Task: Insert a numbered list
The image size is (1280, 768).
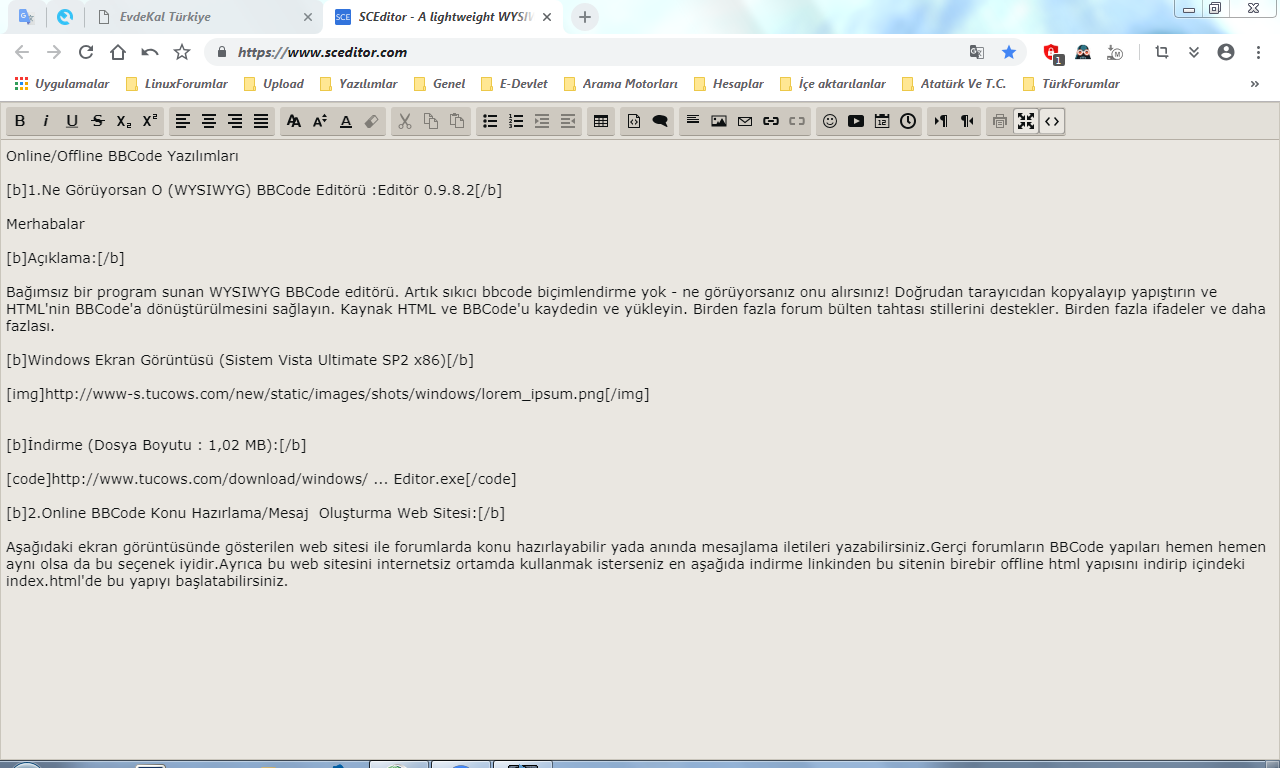Action: (516, 121)
